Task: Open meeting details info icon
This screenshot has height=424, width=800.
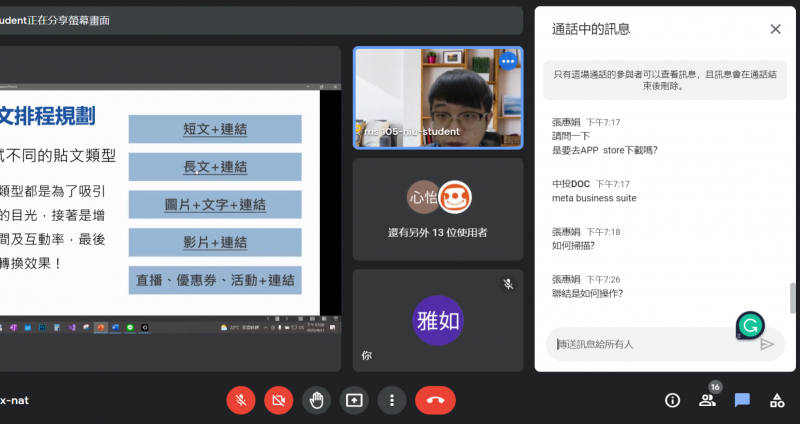Action: [672, 401]
